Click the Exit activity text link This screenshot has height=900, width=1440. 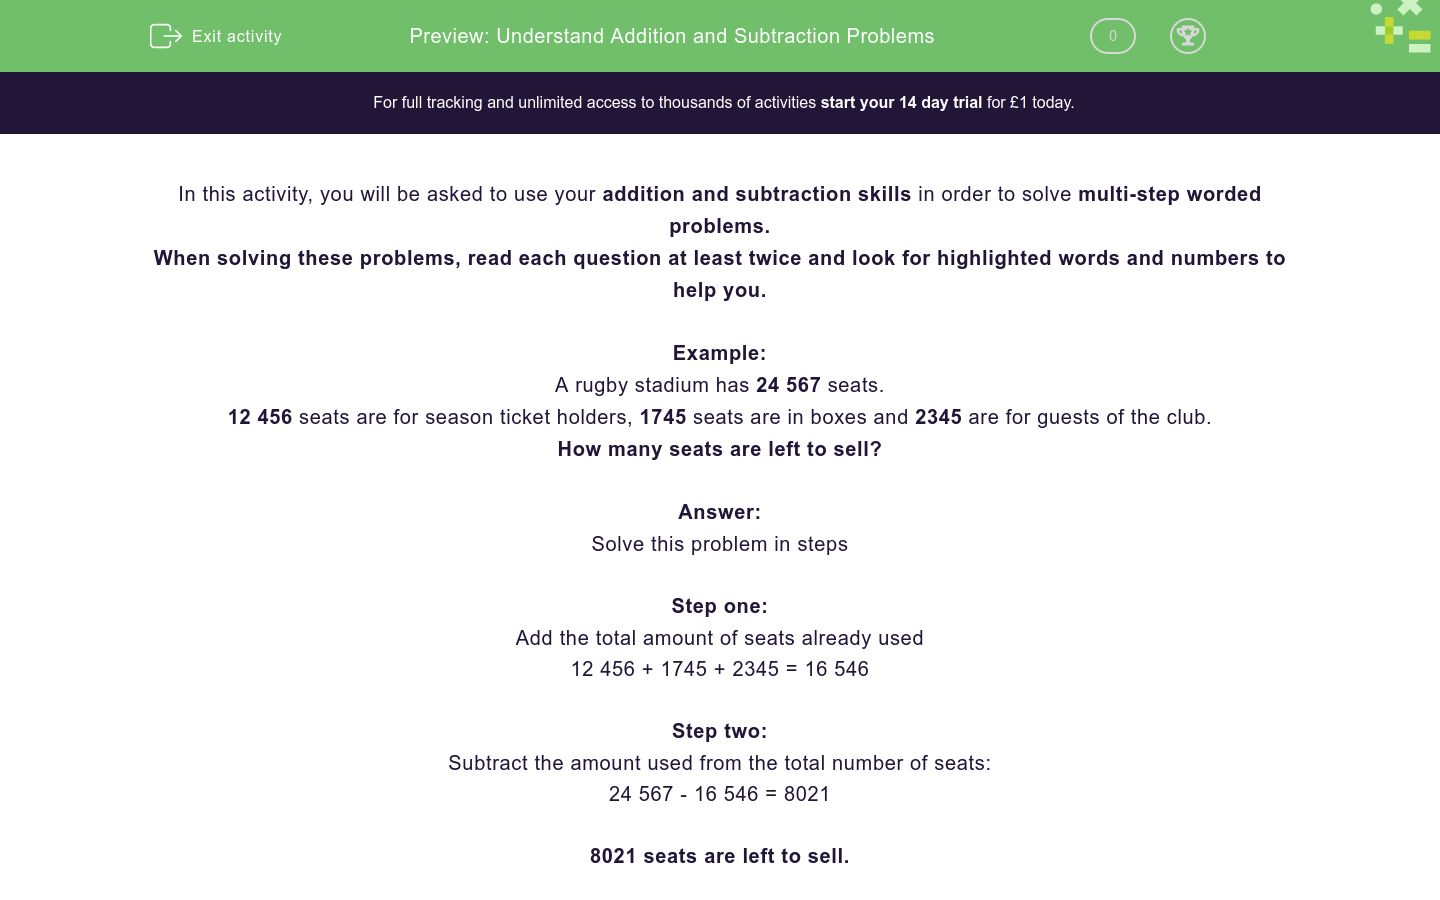point(236,36)
